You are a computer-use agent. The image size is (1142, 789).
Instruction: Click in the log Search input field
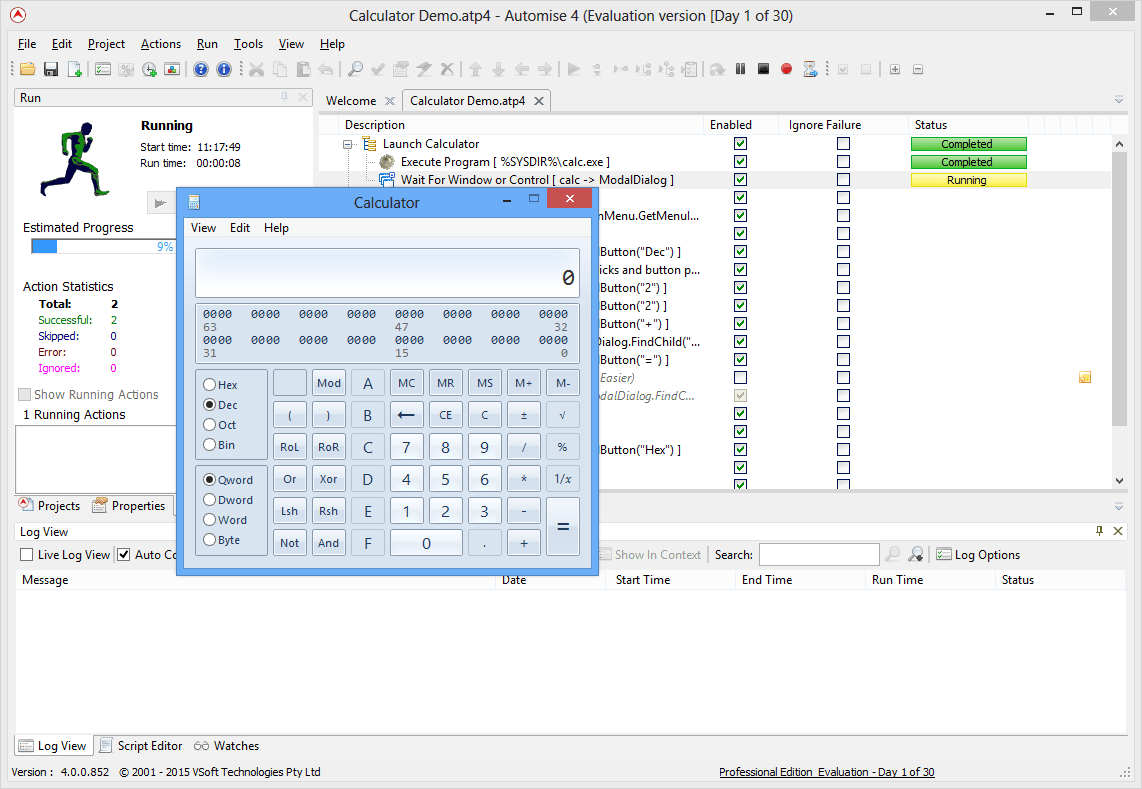[818, 555]
